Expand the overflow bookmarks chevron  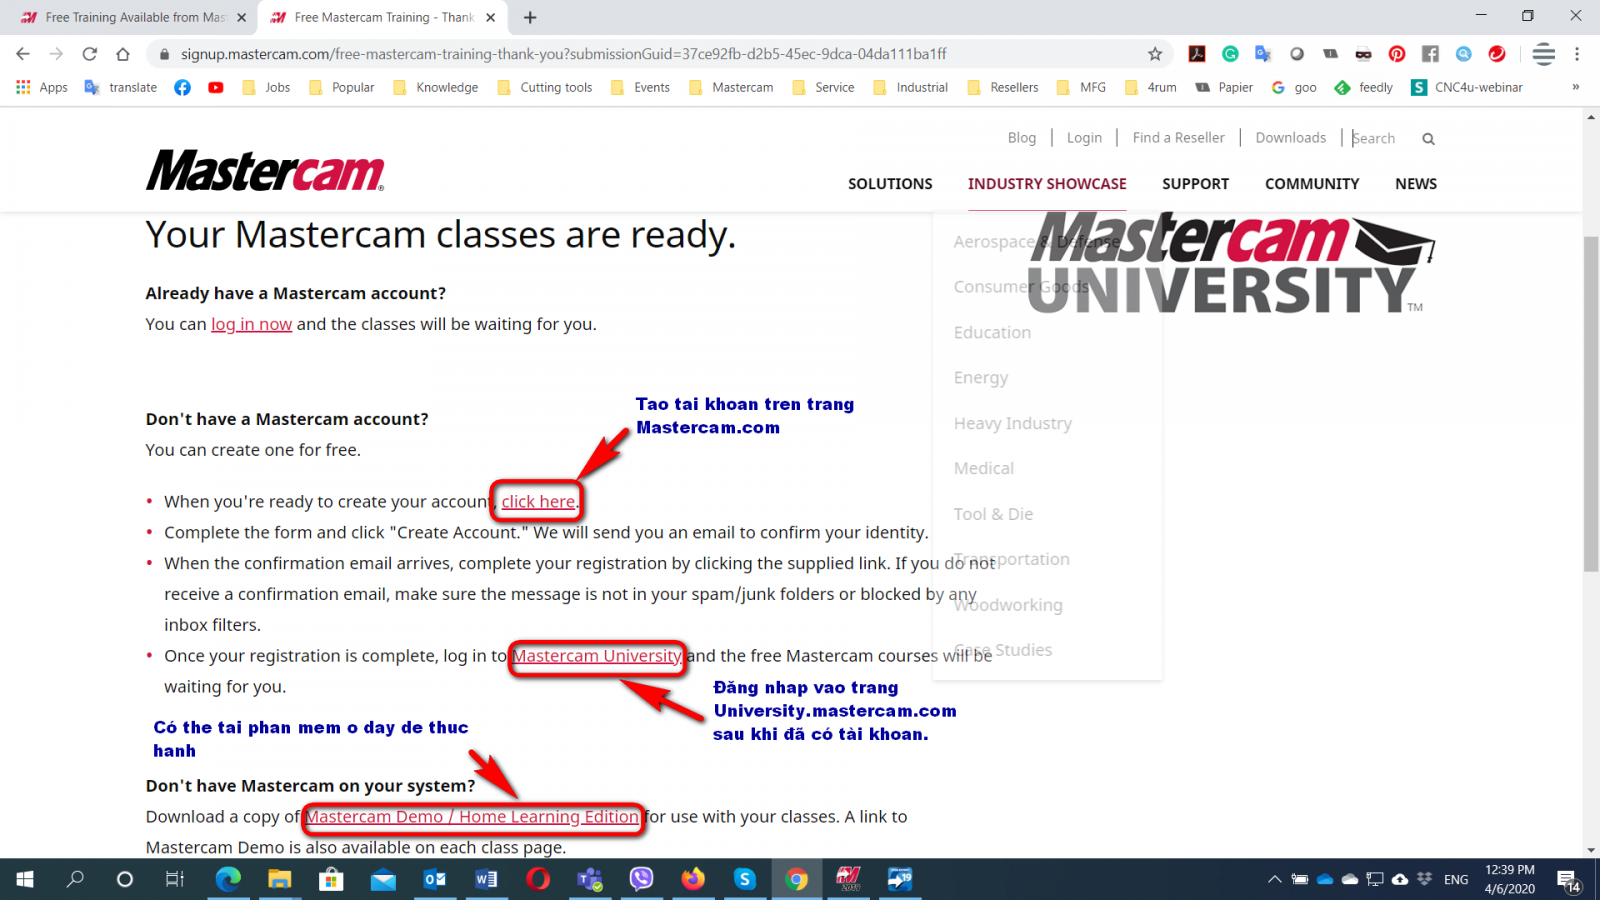coord(1576,88)
